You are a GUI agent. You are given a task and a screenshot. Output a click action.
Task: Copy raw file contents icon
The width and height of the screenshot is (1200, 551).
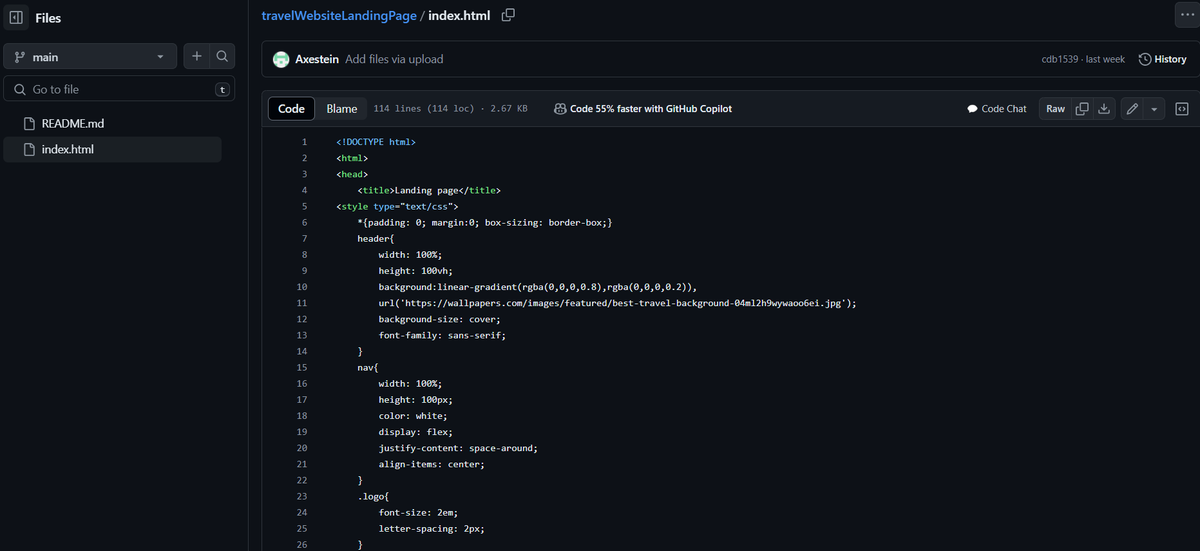coord(1082,108)
